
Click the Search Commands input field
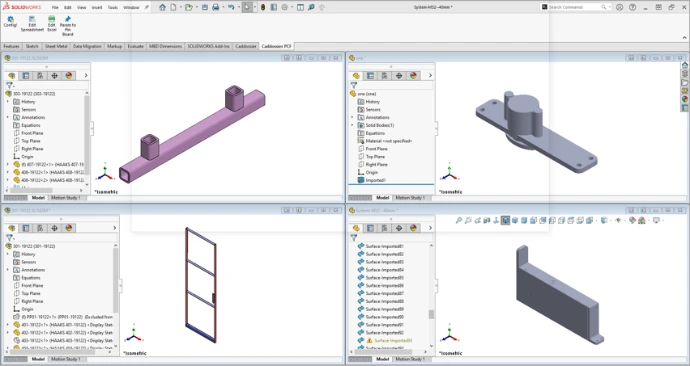point(576,7)
